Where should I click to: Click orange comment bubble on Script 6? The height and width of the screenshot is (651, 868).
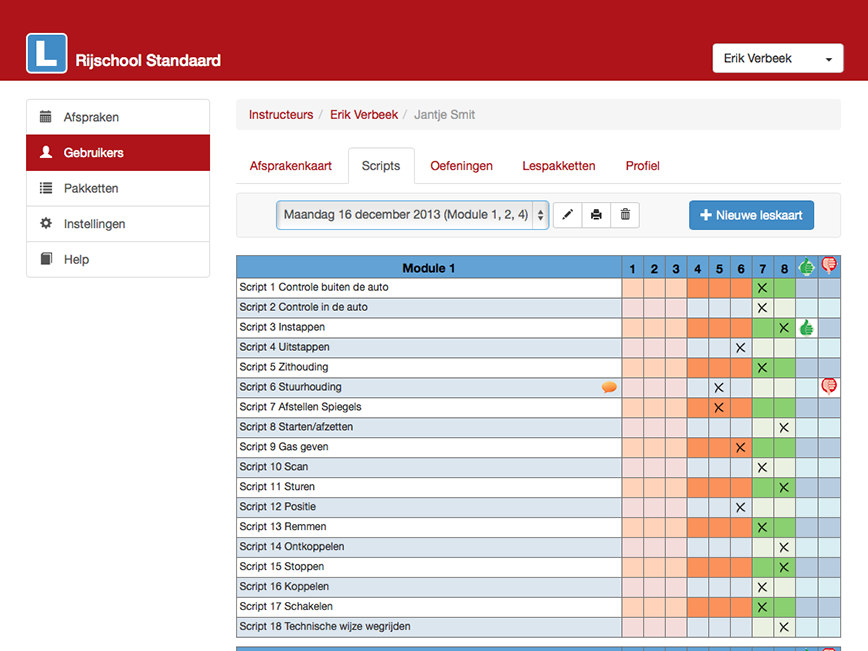pyautogui.click(x=608, y=387)
